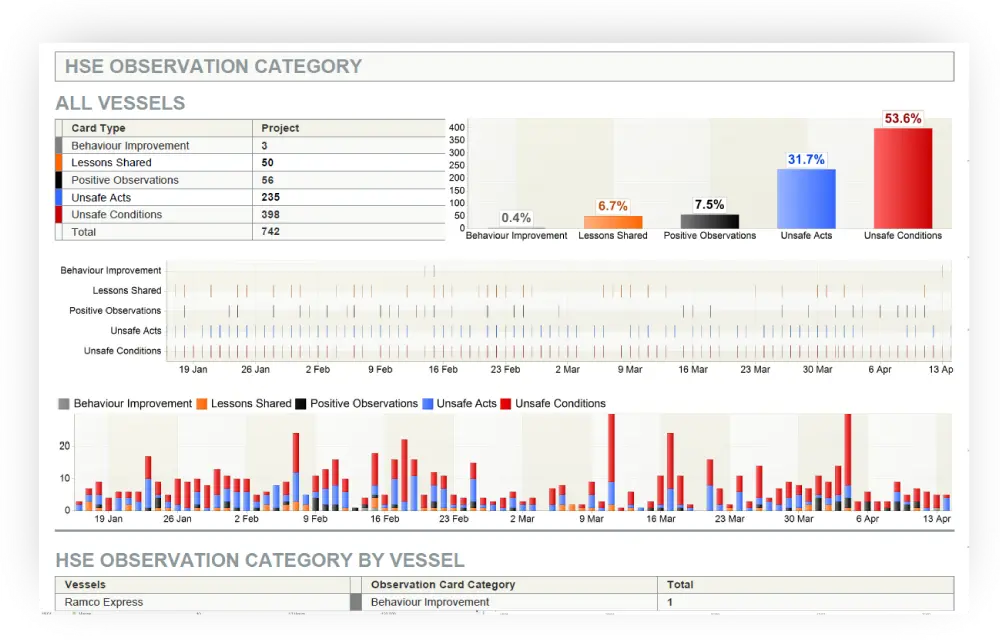Select the Unsafe Conditions table row
Screen dimensions: 1000x644
[x=251, y=214]
